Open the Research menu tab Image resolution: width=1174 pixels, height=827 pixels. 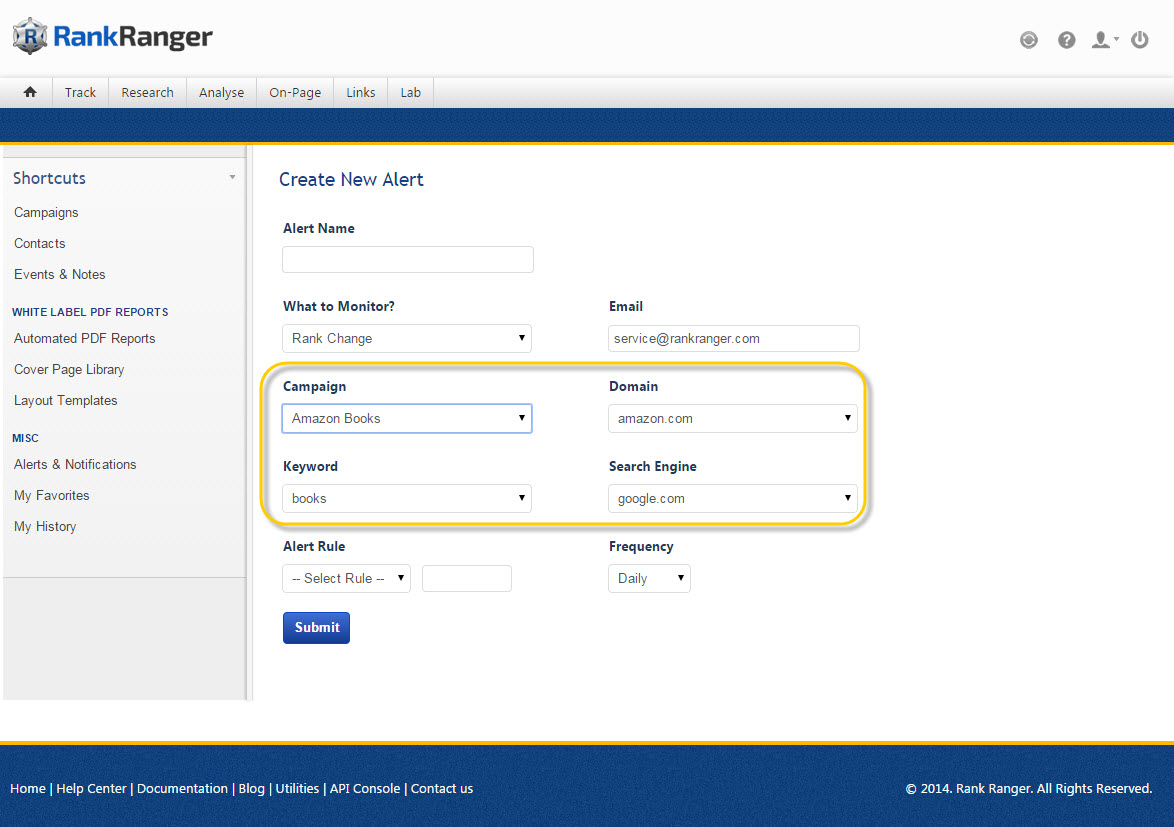click(x=147, y=92)
